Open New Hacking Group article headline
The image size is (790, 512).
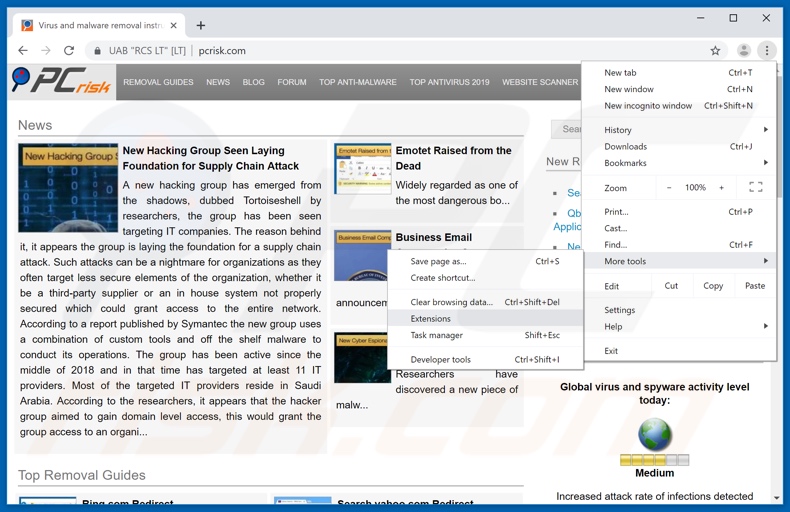pos(211,158)
